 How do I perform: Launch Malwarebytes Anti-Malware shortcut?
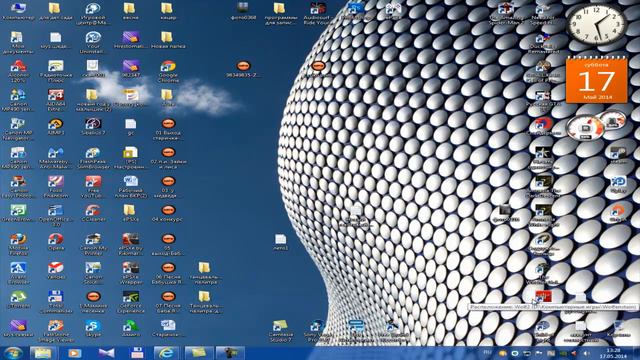point(56,158)
